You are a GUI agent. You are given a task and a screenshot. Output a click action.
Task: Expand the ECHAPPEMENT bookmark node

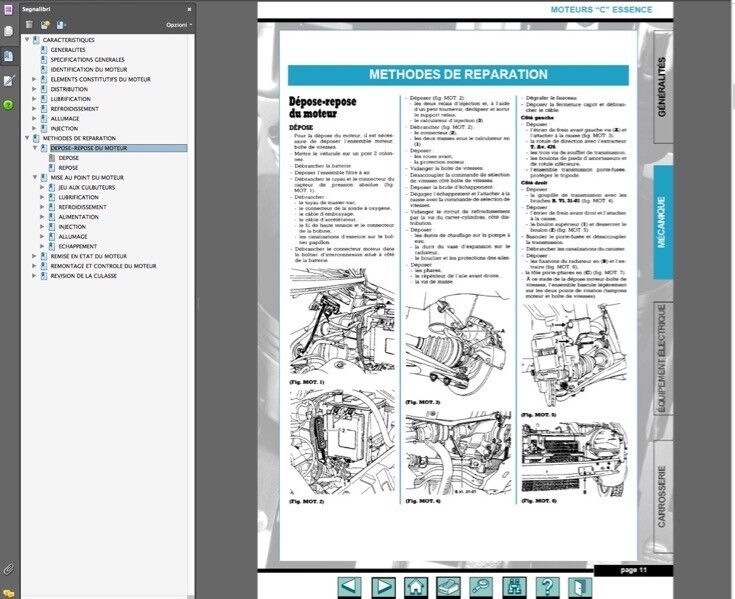(x=42, y=246)
